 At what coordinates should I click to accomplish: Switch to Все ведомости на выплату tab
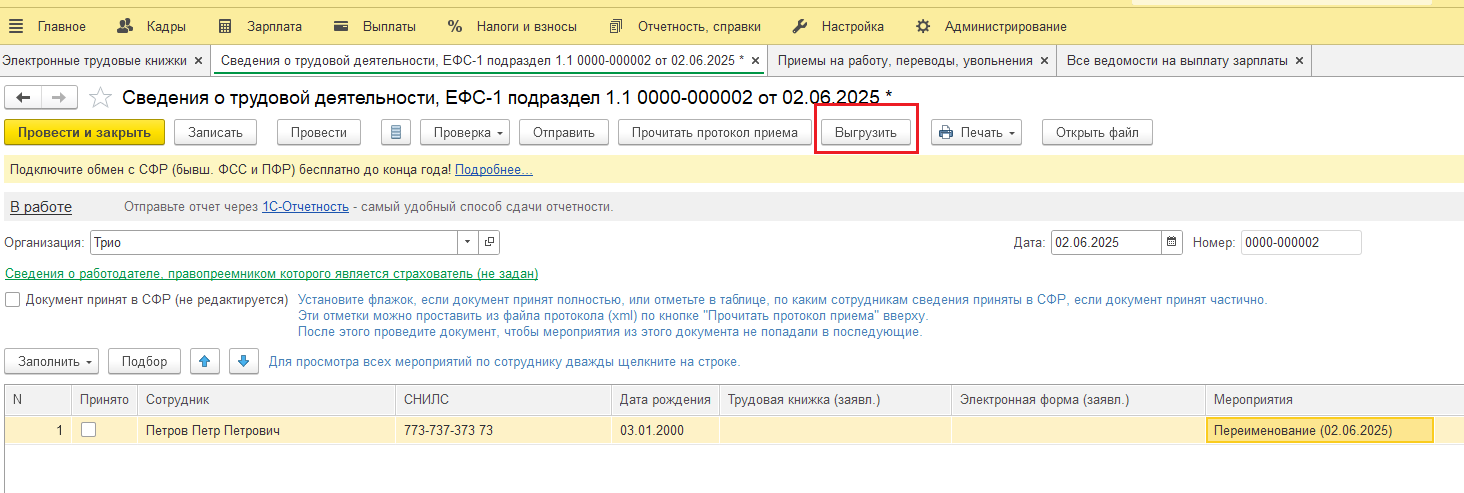point(1177,61)
